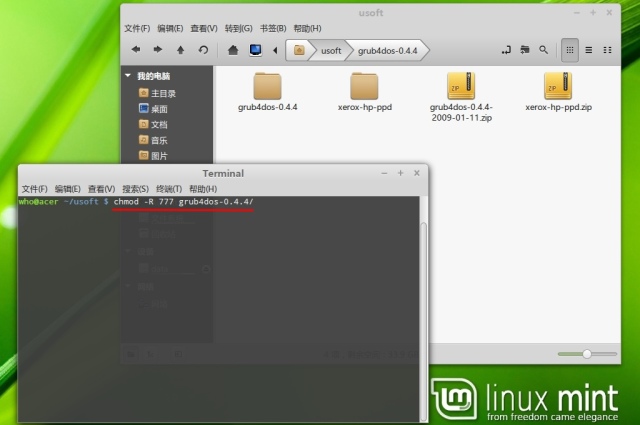
Task: Open Terminal 查看(V) menu
Action: 101,189
